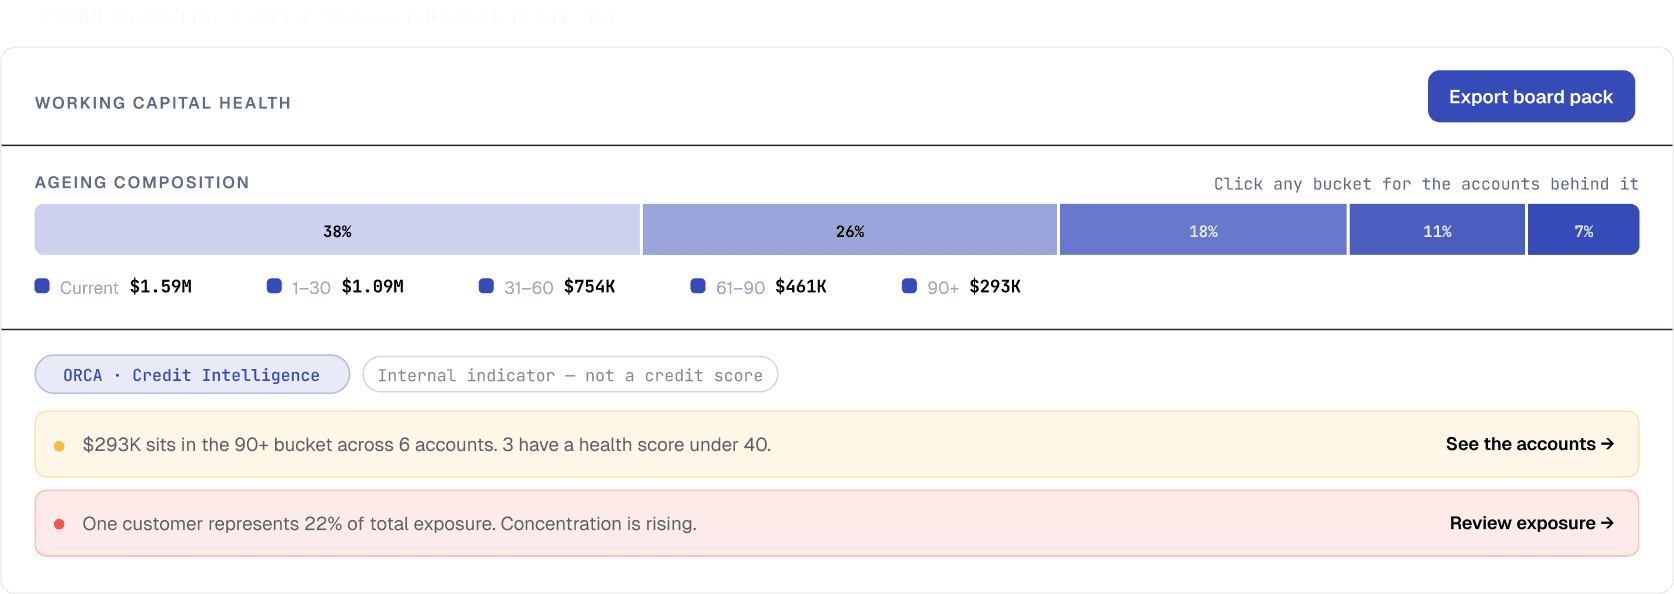Image resolution: width=1674 pixels, height=594 pixels.
Task: Click the 31–60 legend color swatch
Action: point(486,286)
